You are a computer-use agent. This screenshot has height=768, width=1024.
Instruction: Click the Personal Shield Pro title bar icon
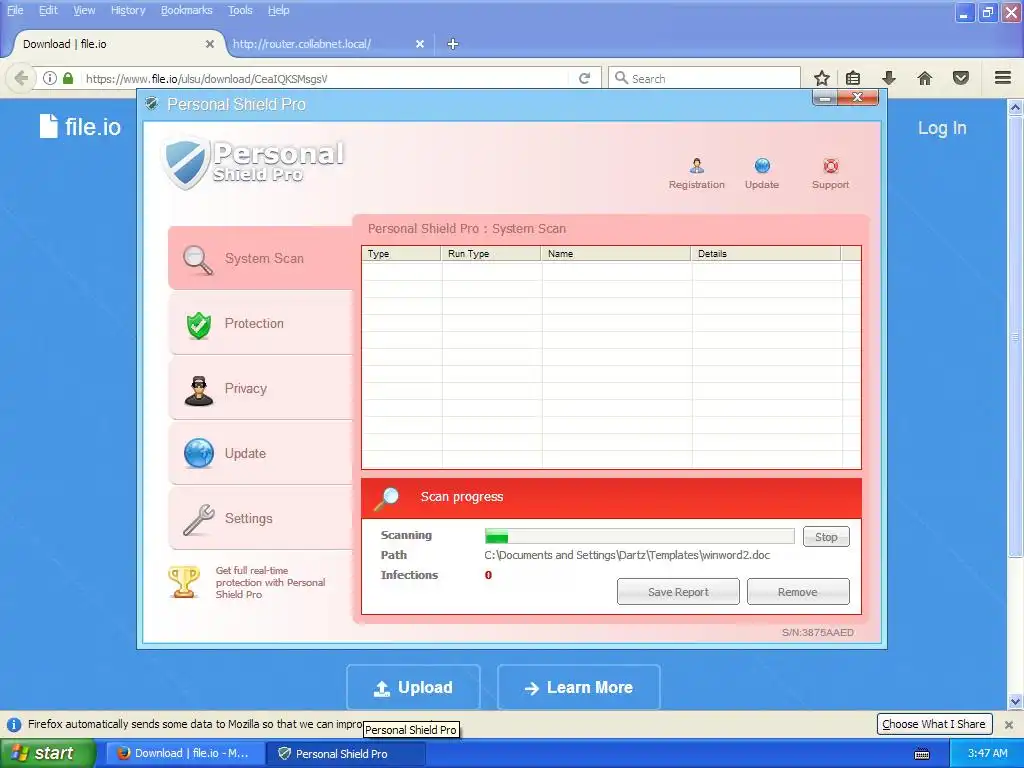[x=152, y=104]
